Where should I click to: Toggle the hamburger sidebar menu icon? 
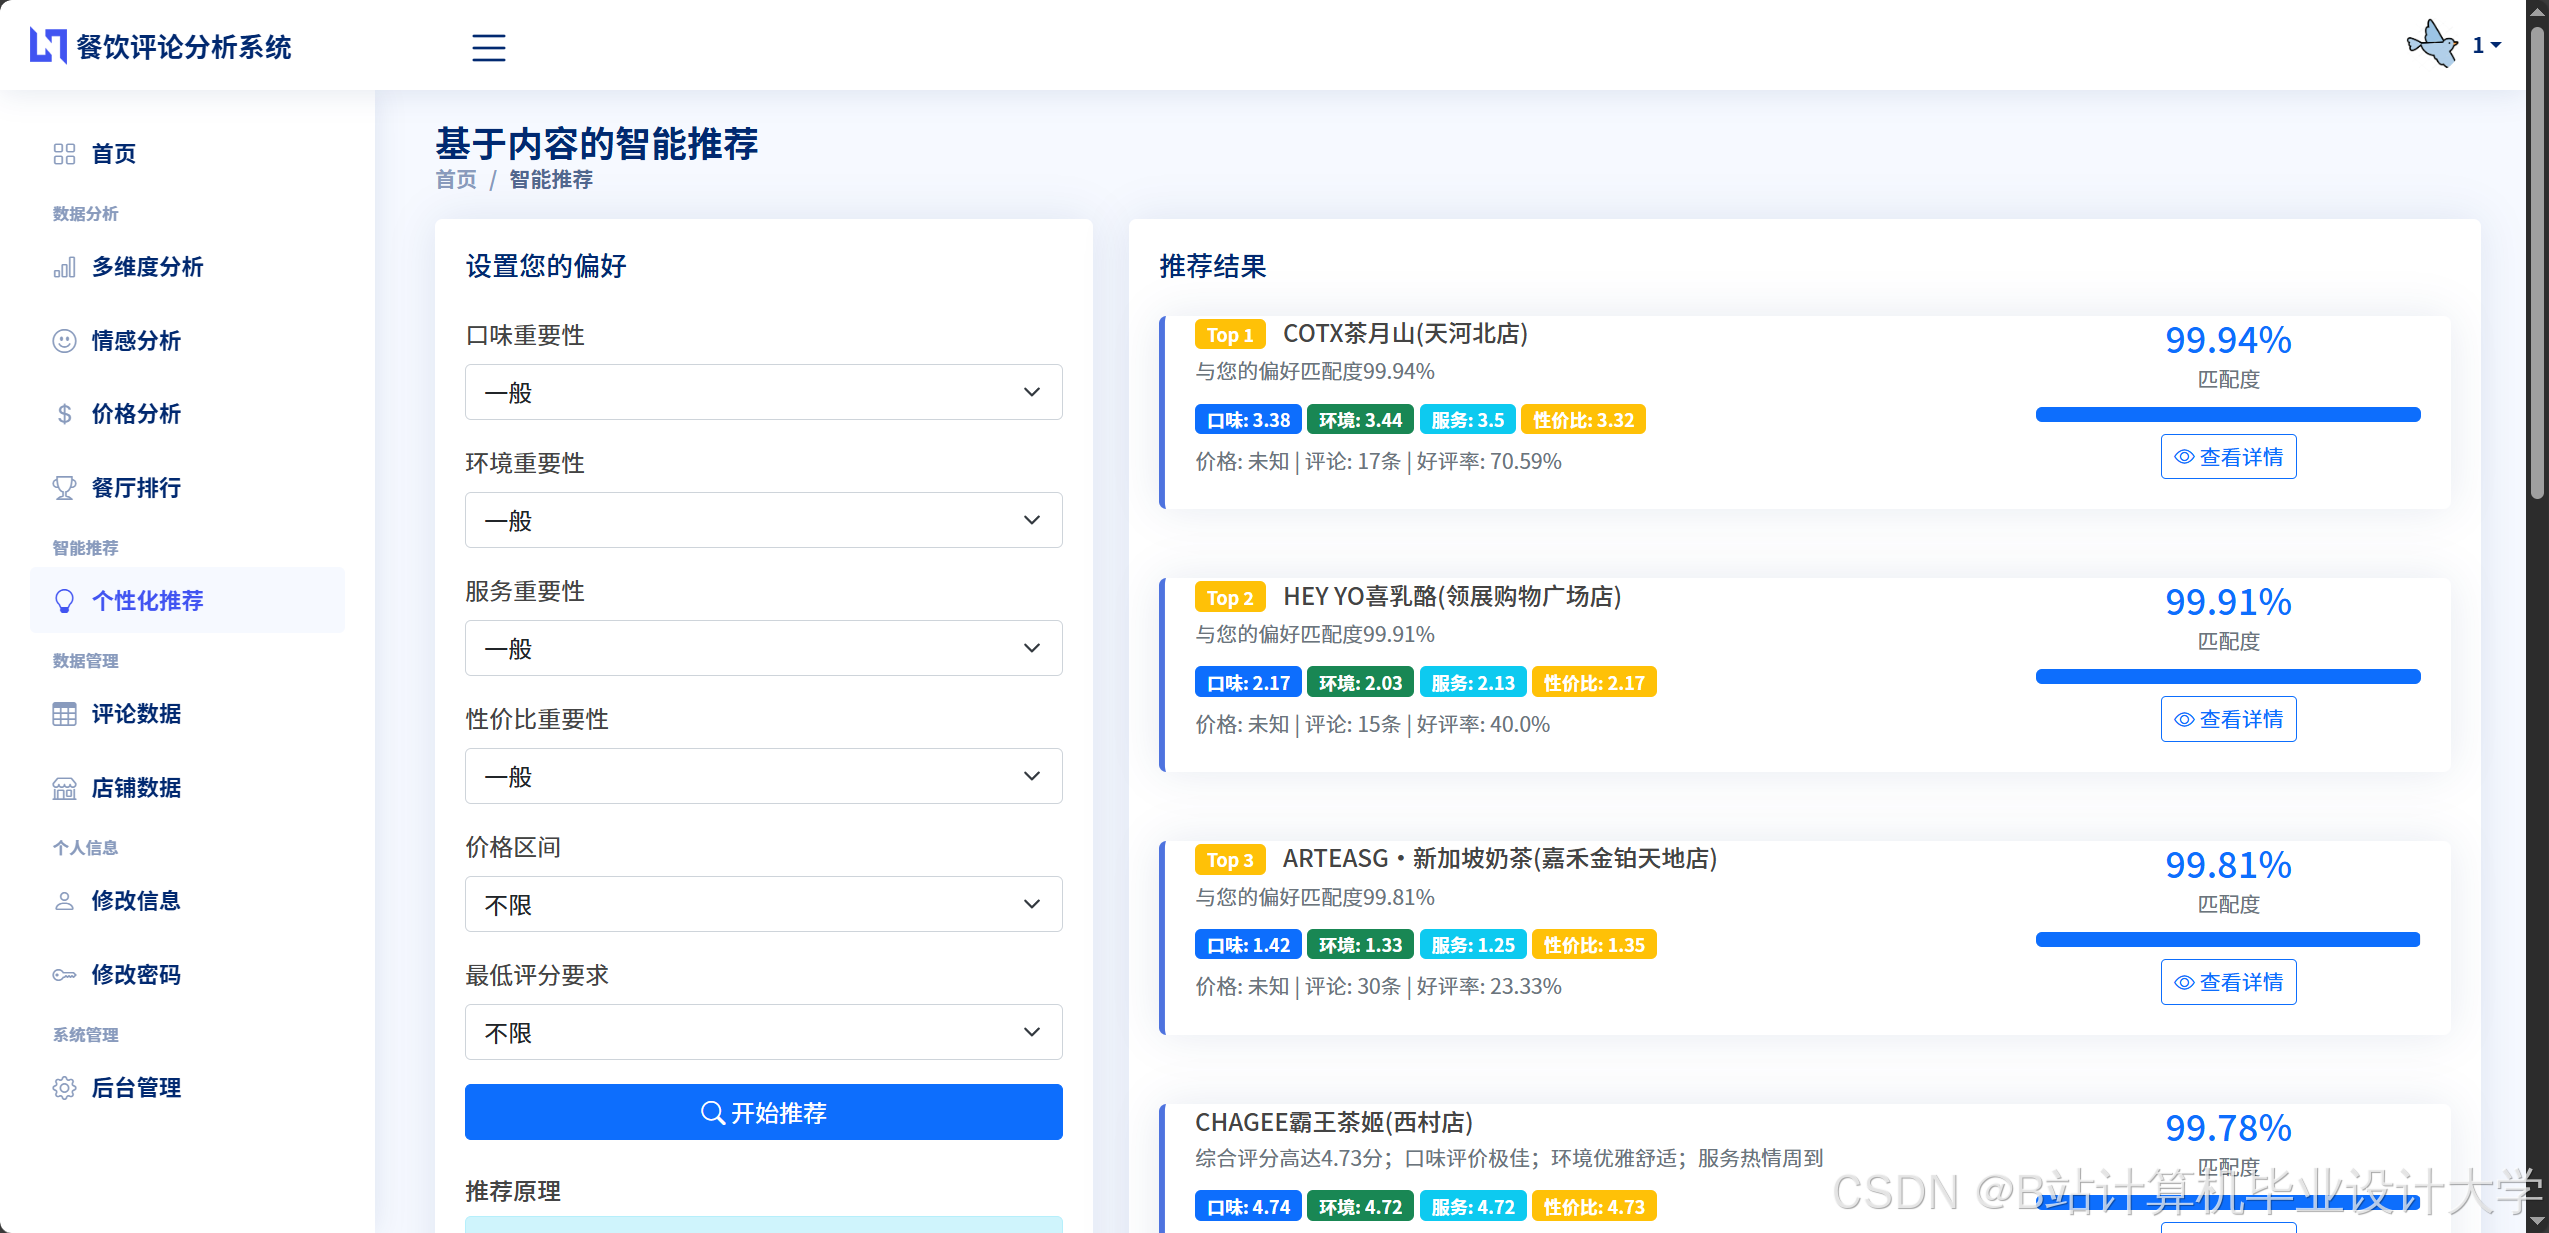pos(488,47)
